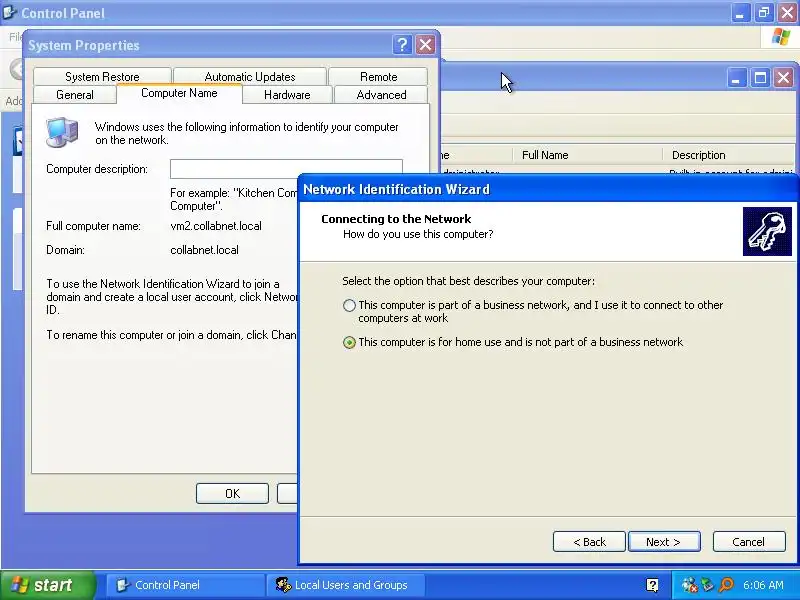Click the System Properties help question button
This screenshot has height=600, width=800.
402,45
